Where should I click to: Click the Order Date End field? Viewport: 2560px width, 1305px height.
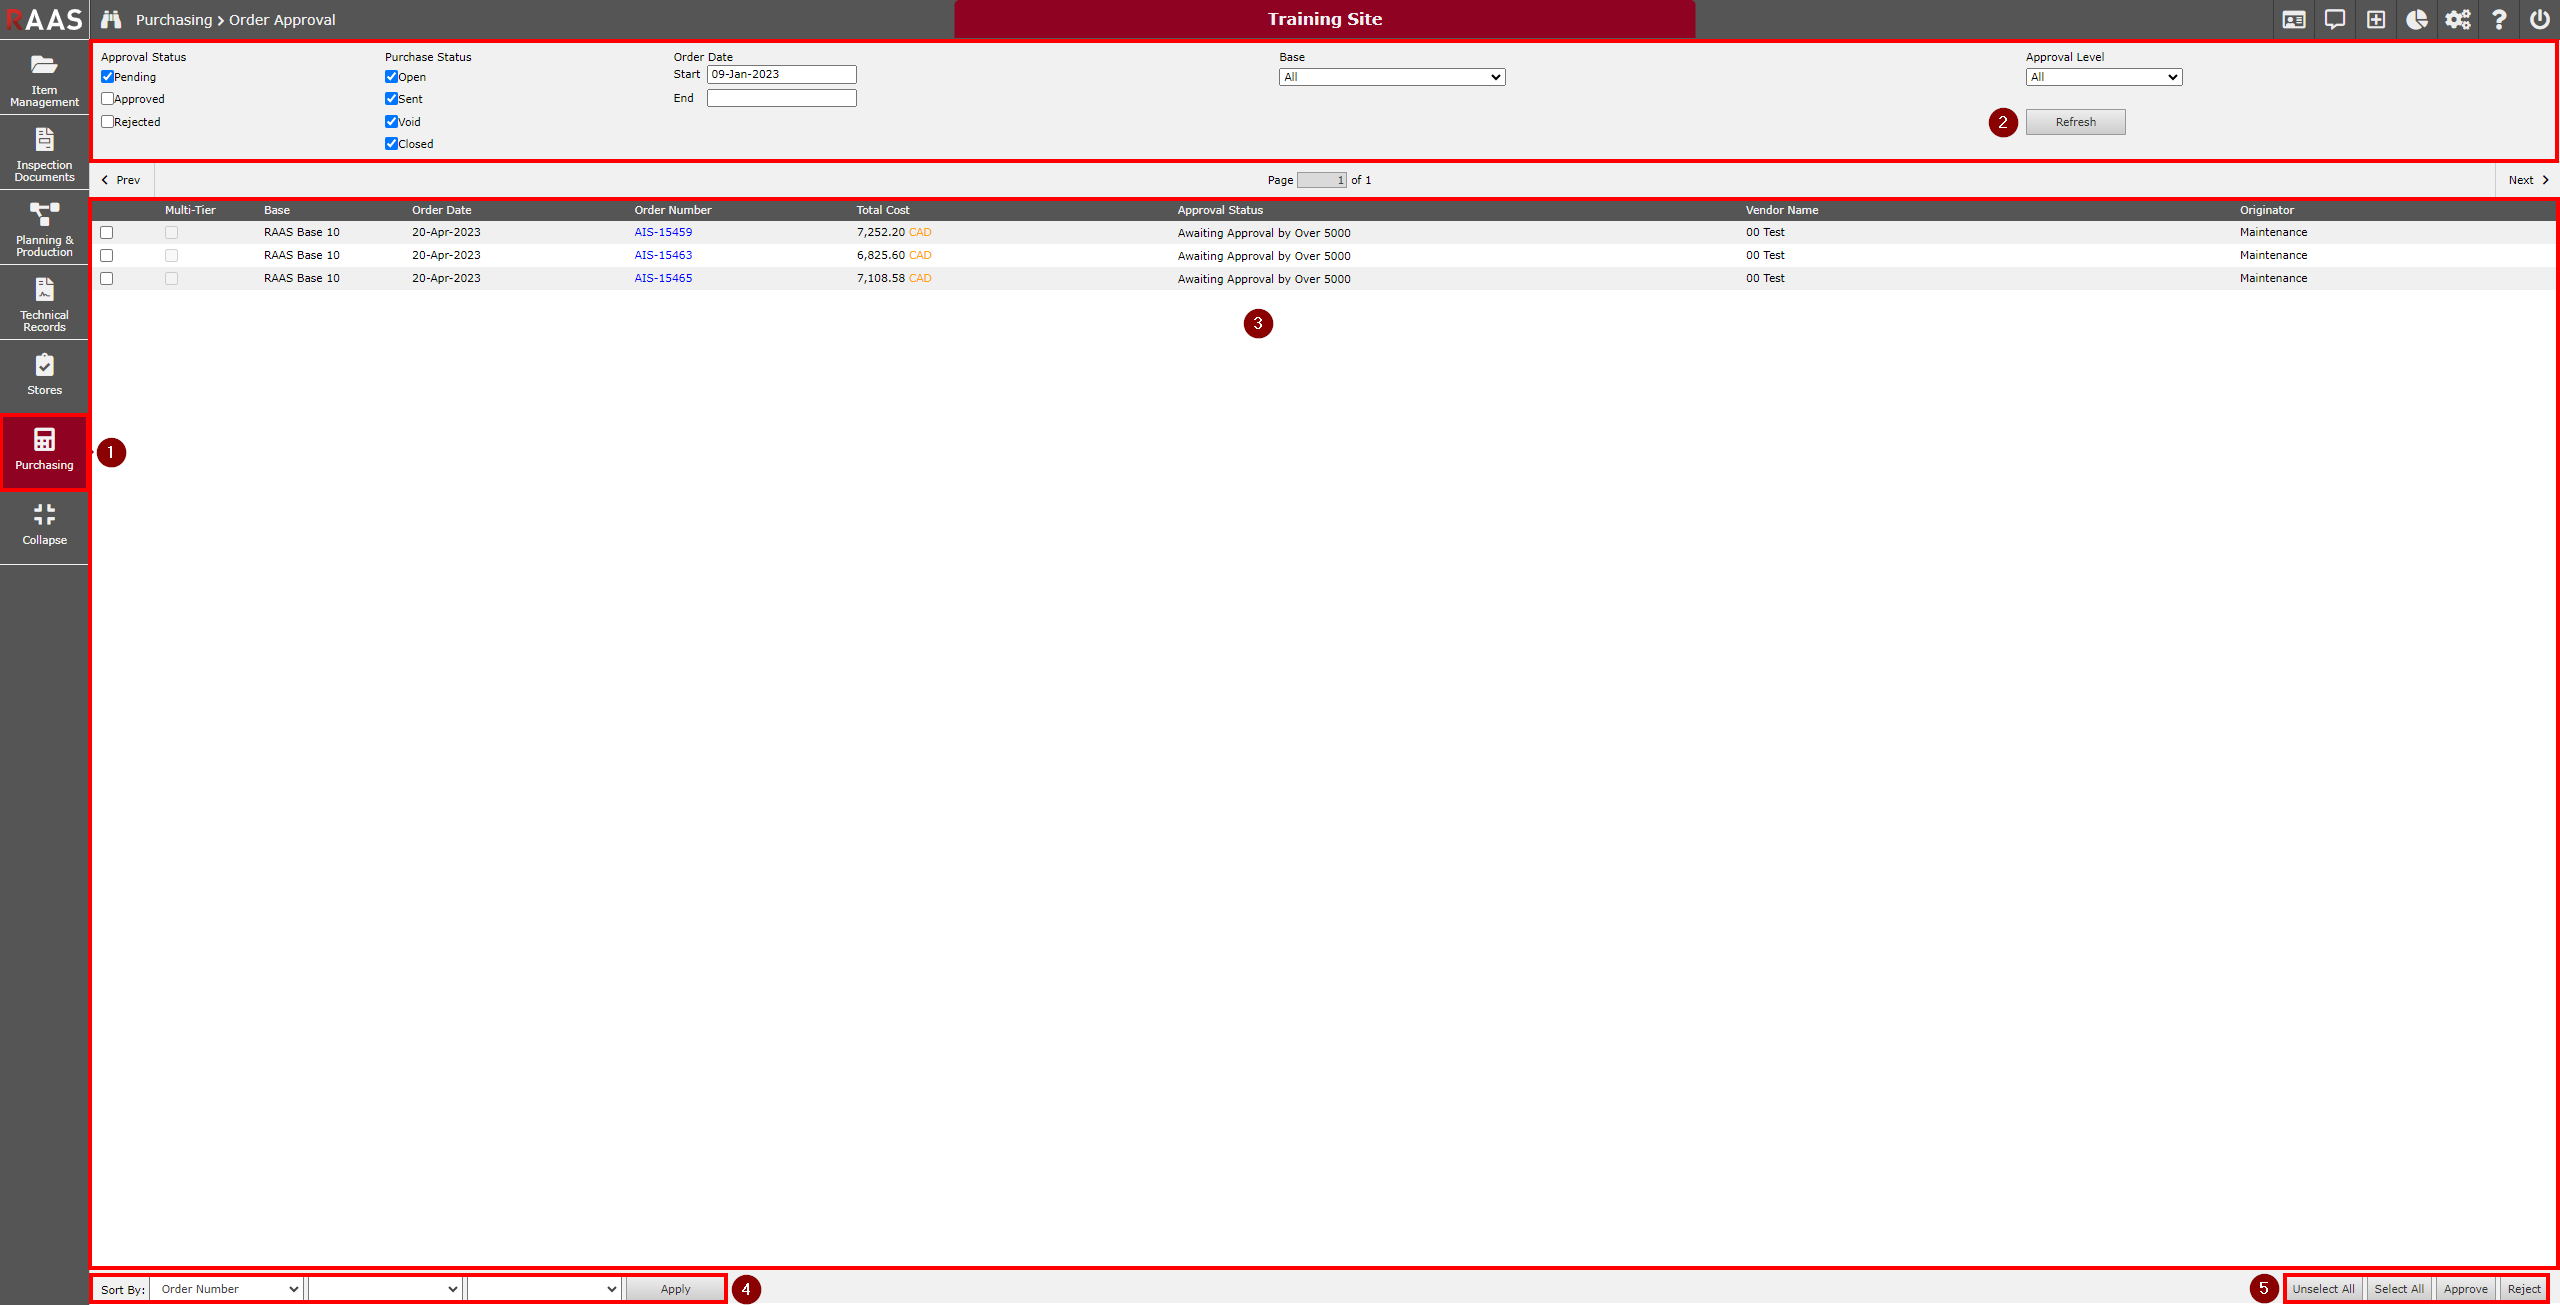point(781,98)
